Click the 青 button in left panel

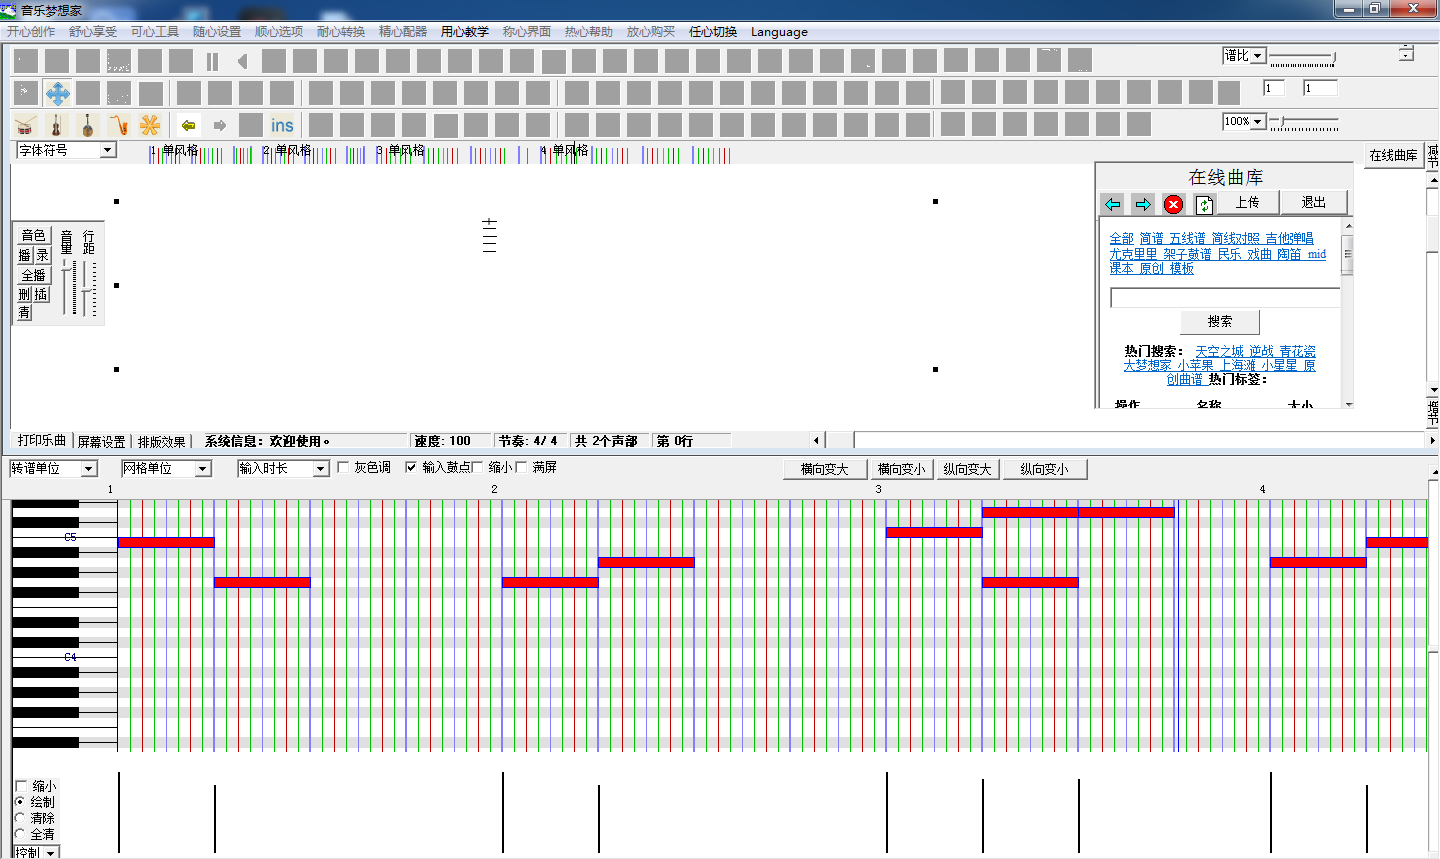coord(25,313)
